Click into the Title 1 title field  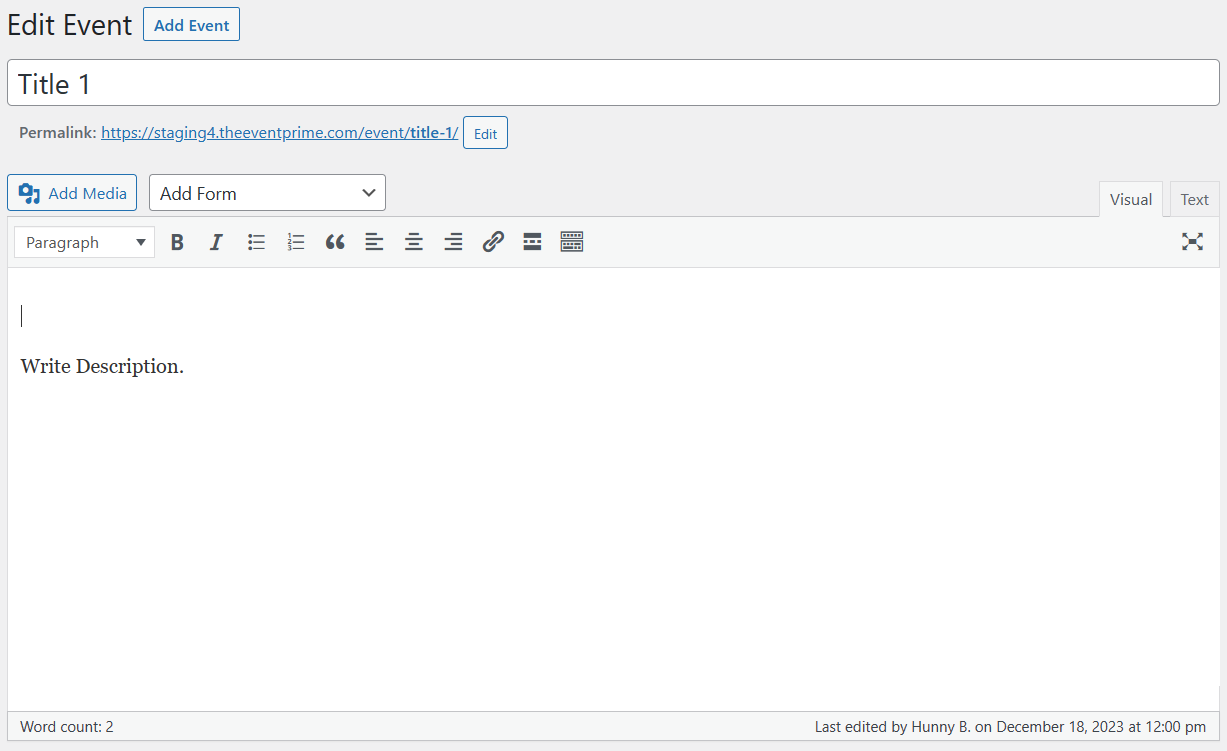click(613, 83)
